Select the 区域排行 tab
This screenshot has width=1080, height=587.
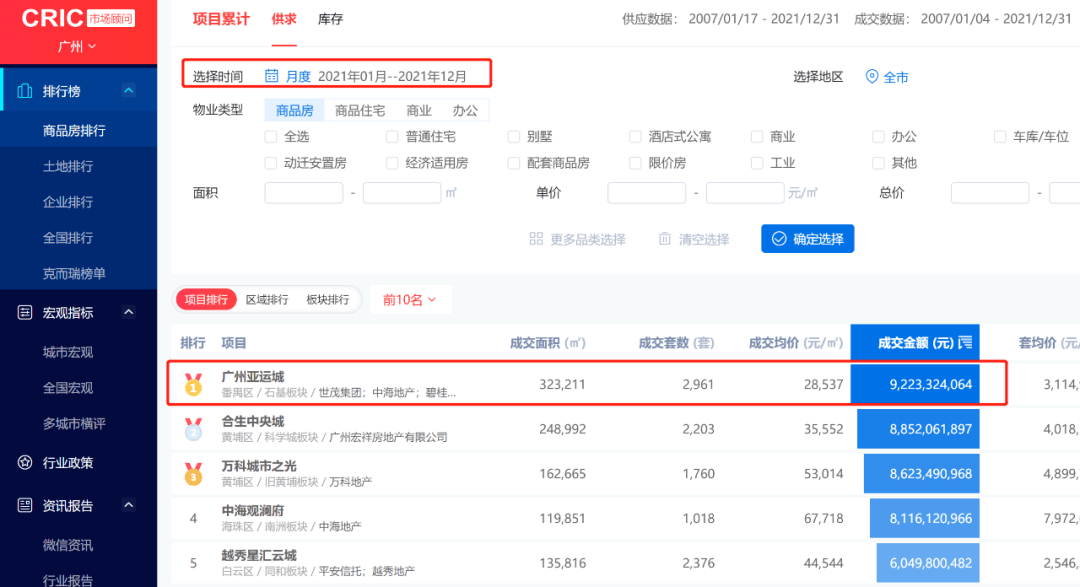coord(267,300)
